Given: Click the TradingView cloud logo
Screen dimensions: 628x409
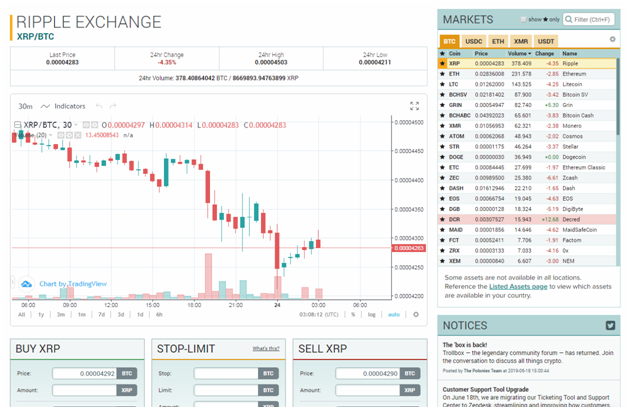Looking at the screenshot, I should pos(26,284).
